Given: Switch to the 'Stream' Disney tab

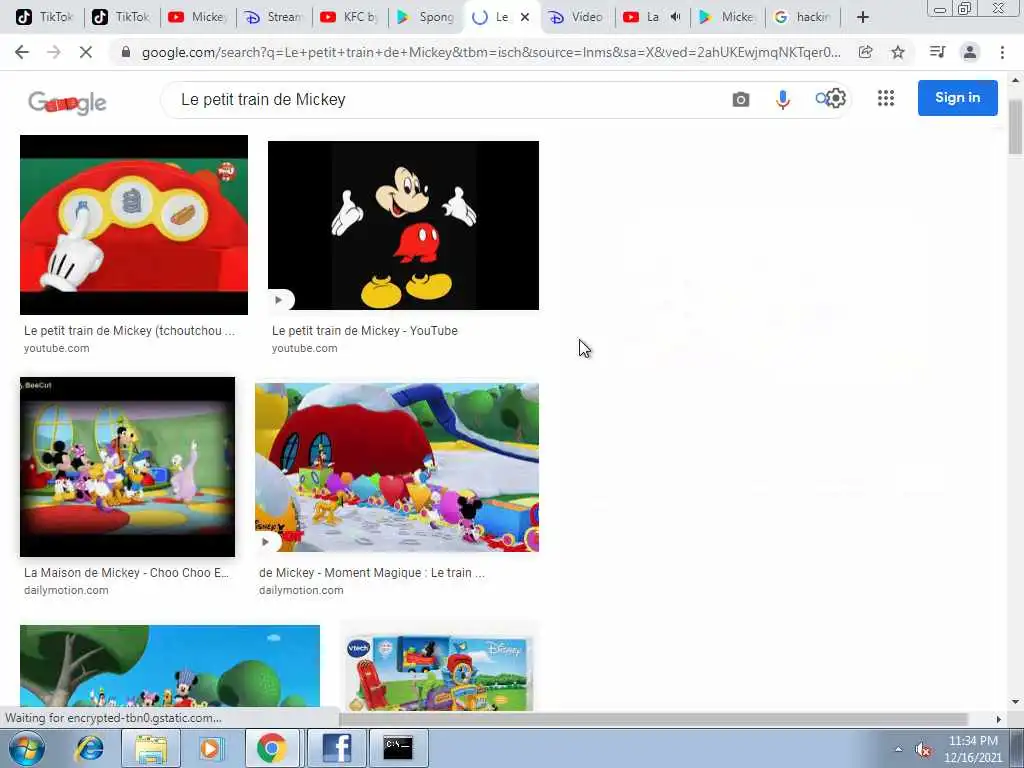Looking at the screenshot, I should click(274, 17).
